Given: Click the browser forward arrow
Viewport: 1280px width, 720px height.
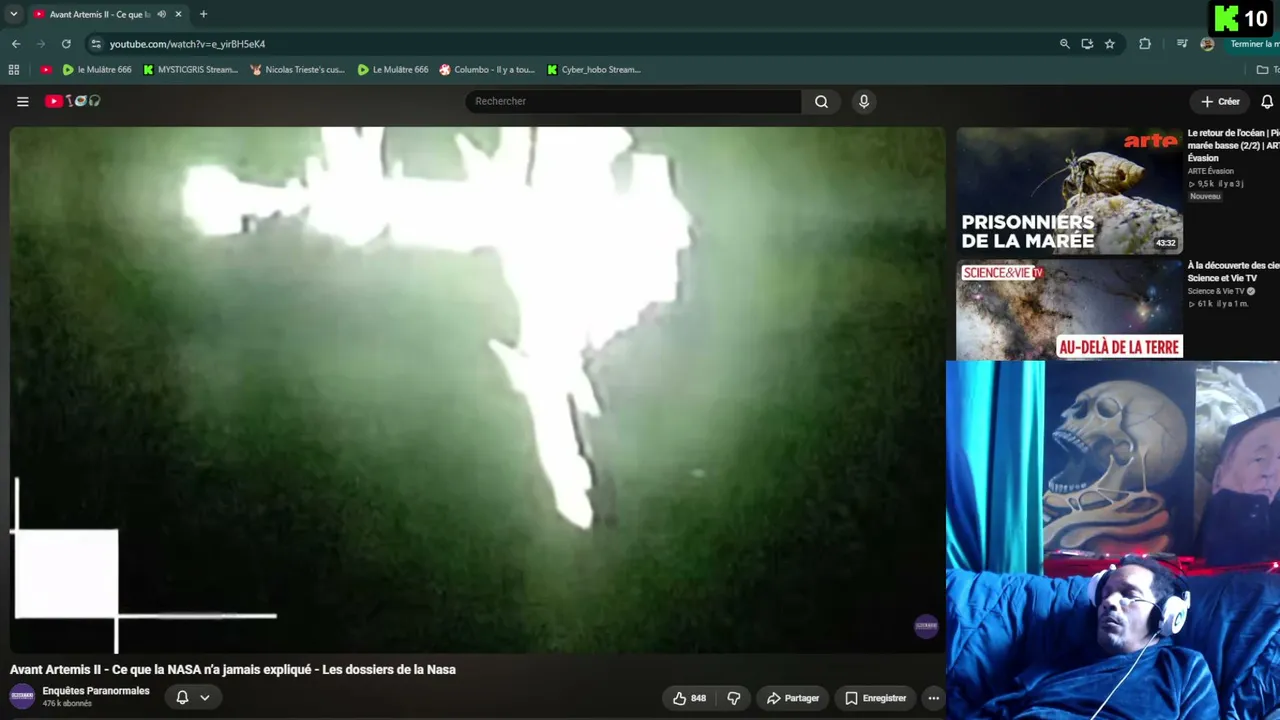Looking at the screenshot, I should pos(41,44).
